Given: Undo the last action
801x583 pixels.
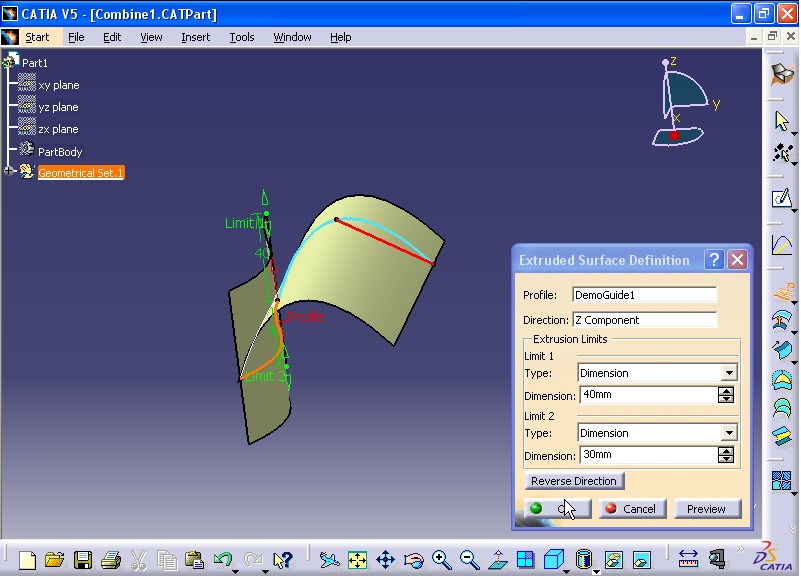Looking at the screenshot, I should 223,560.
